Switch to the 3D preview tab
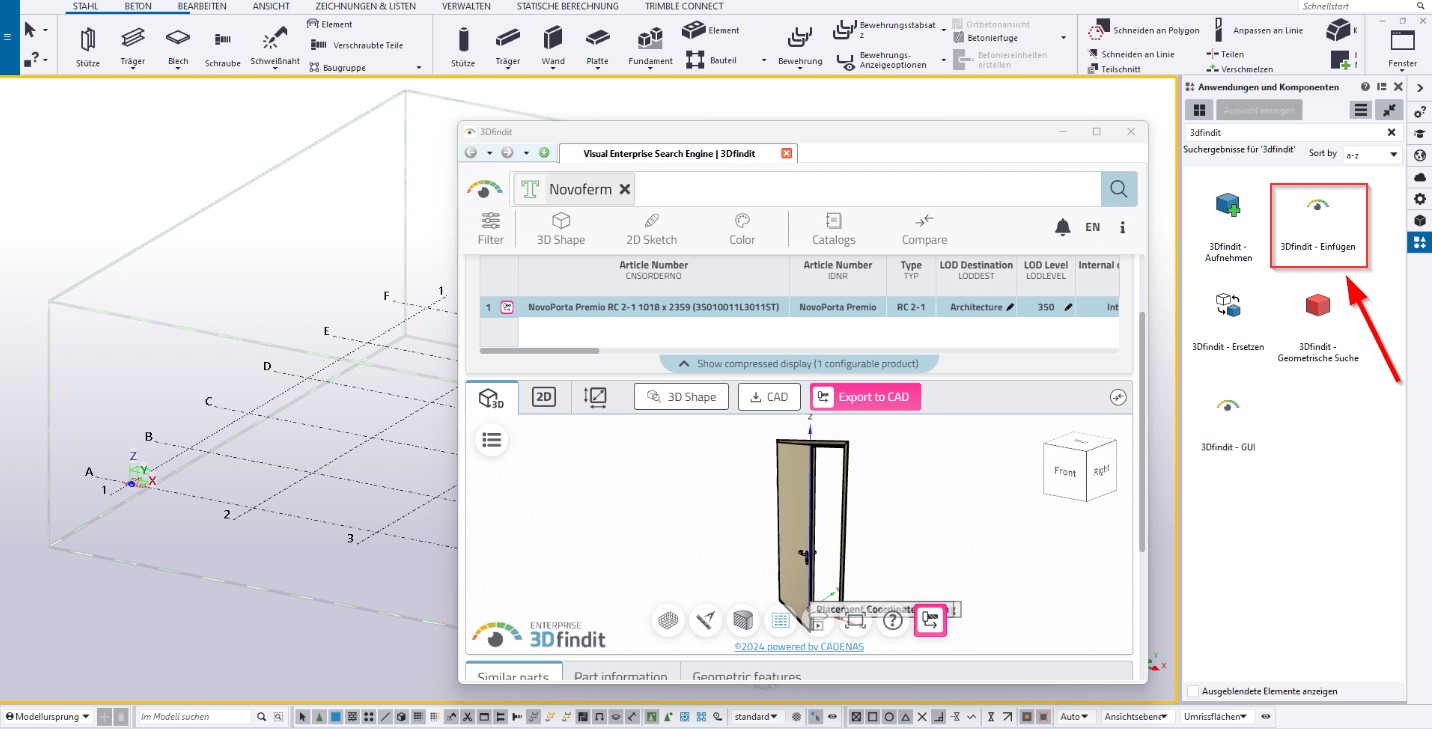The height and width of the screenshot is (729, 1432). click(491, 398)
